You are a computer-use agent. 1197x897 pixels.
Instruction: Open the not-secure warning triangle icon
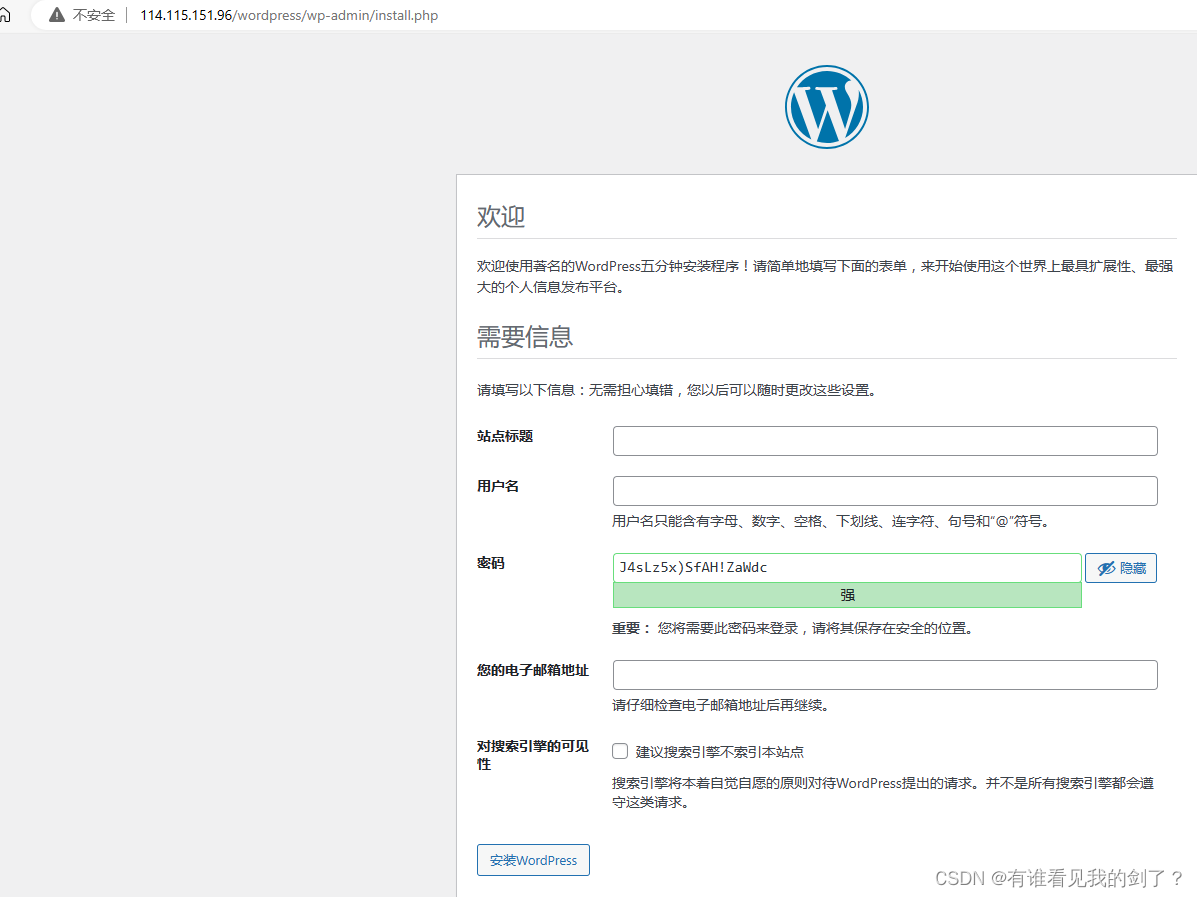(56, 15)
